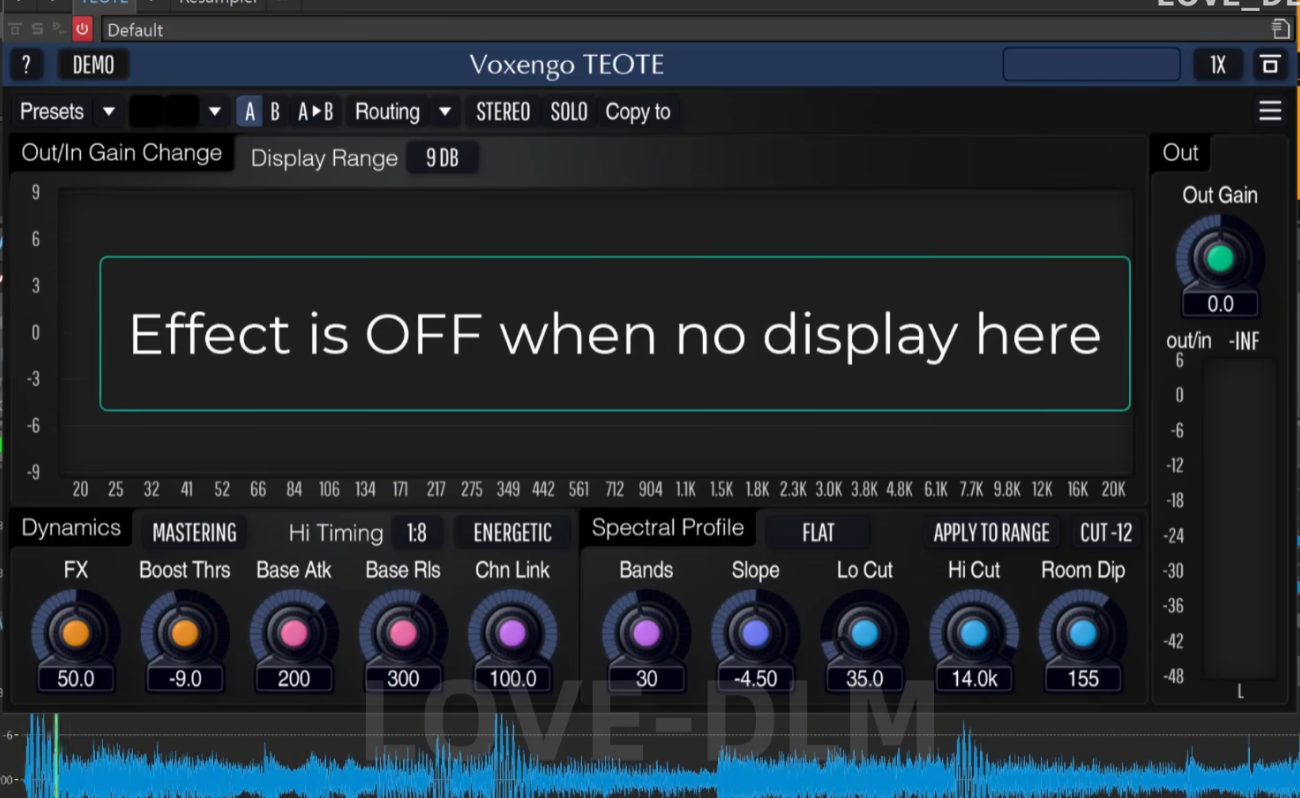The height and width of the screenshot is (798, 1300).
Task: Click the first black preset slot
Action: tap(147, 112)
